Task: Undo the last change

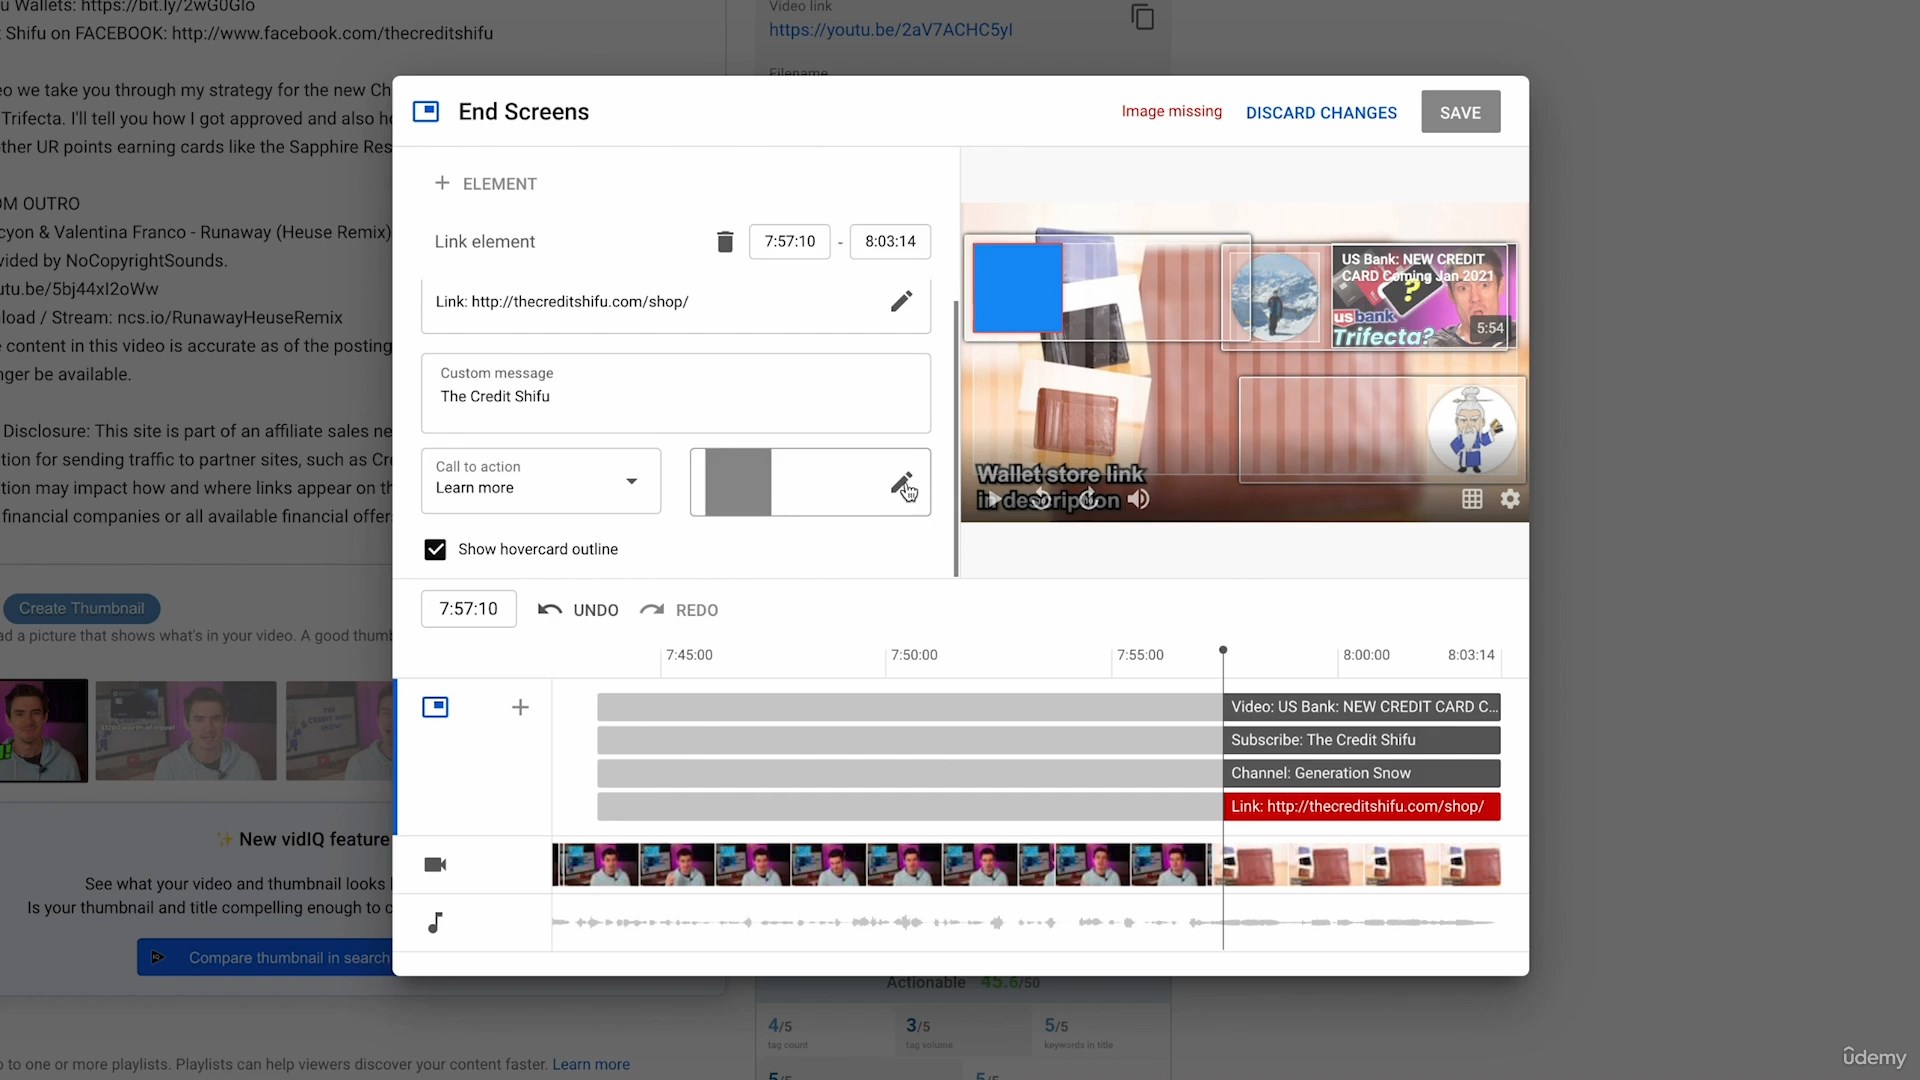Action: pyautogui.click(x=578, y=610)
